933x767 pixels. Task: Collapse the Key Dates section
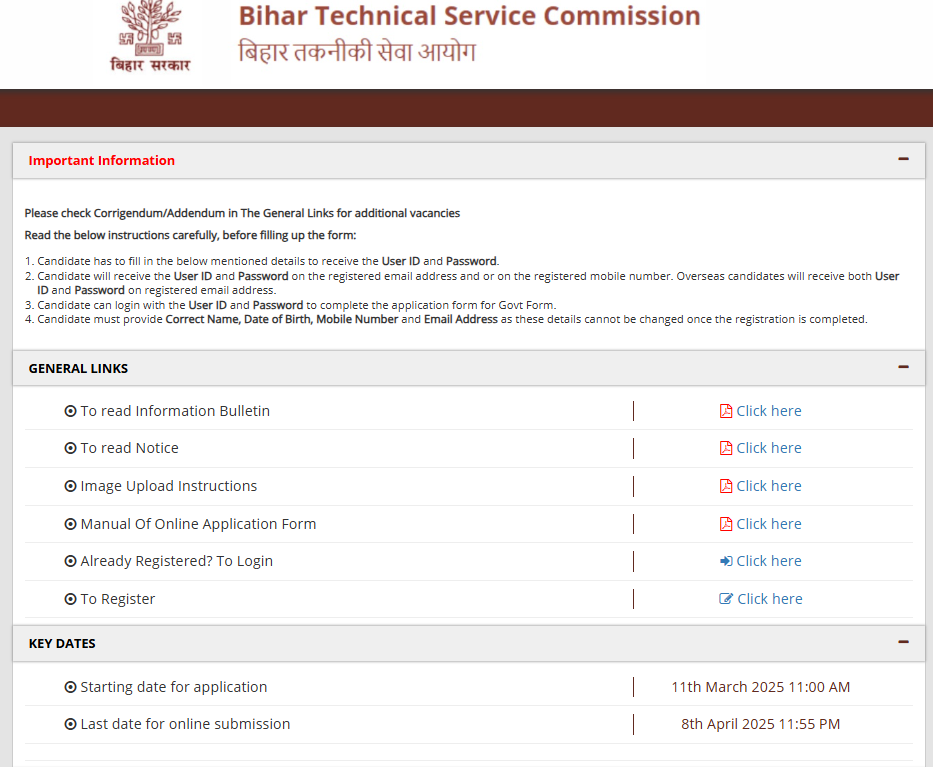(x=903, y=642)
